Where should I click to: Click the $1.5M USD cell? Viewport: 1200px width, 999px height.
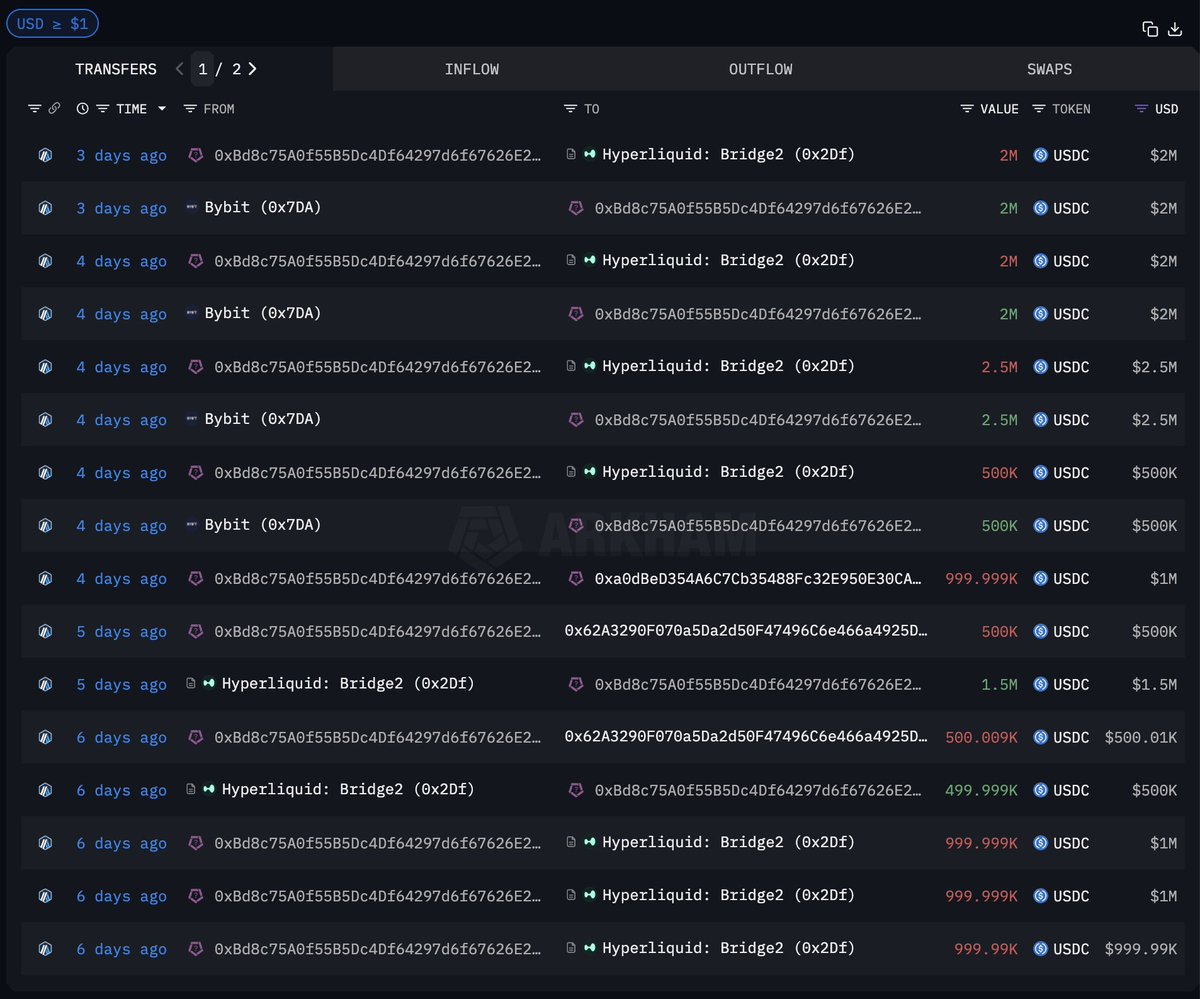tap(1154, 685)
